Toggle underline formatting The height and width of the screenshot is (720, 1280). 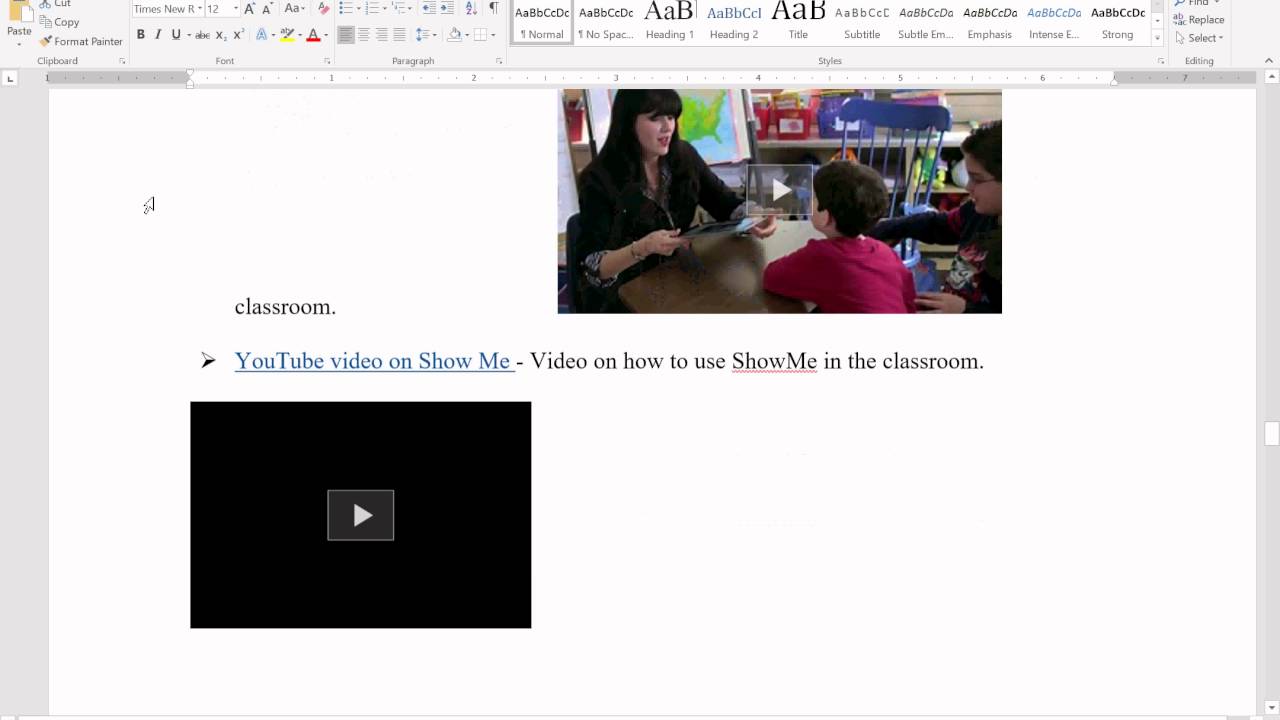coord(176,35)
